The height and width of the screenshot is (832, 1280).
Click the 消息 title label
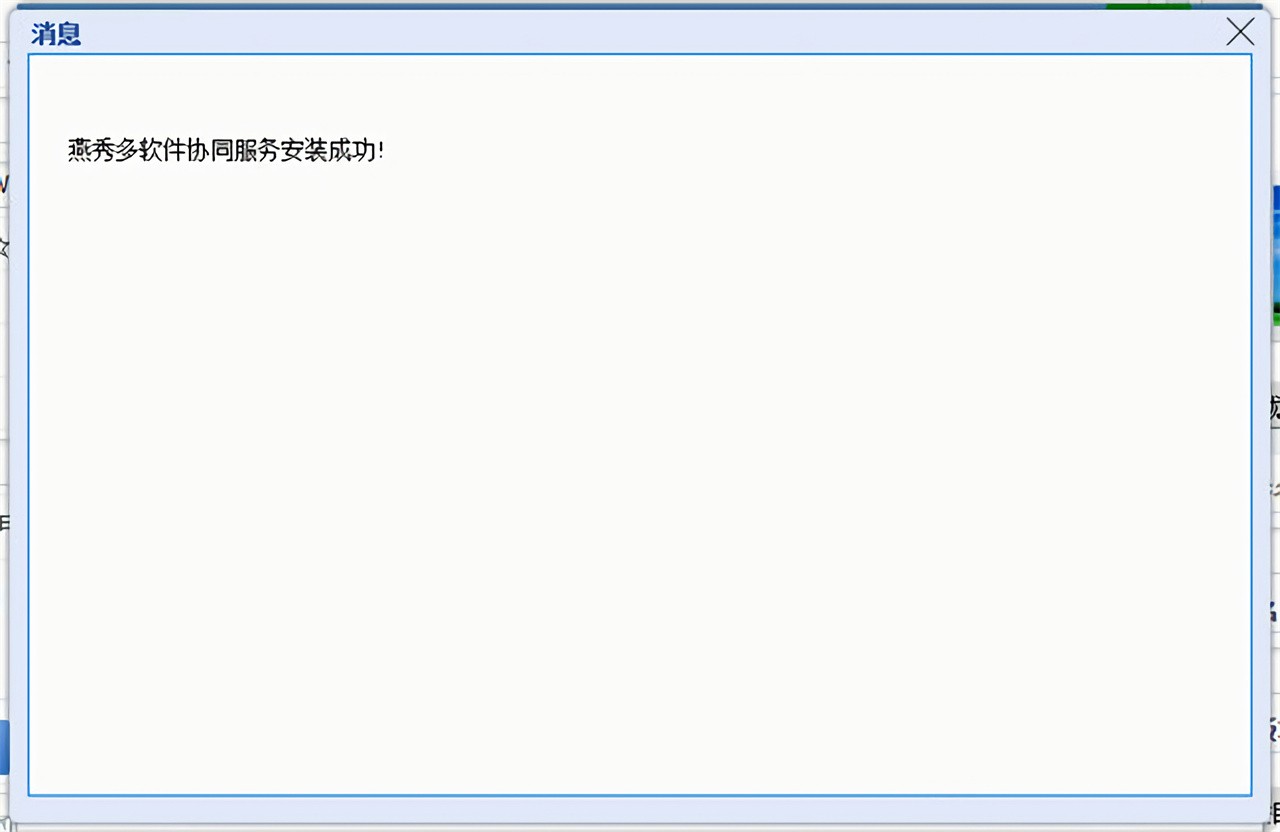click(56, 34)
